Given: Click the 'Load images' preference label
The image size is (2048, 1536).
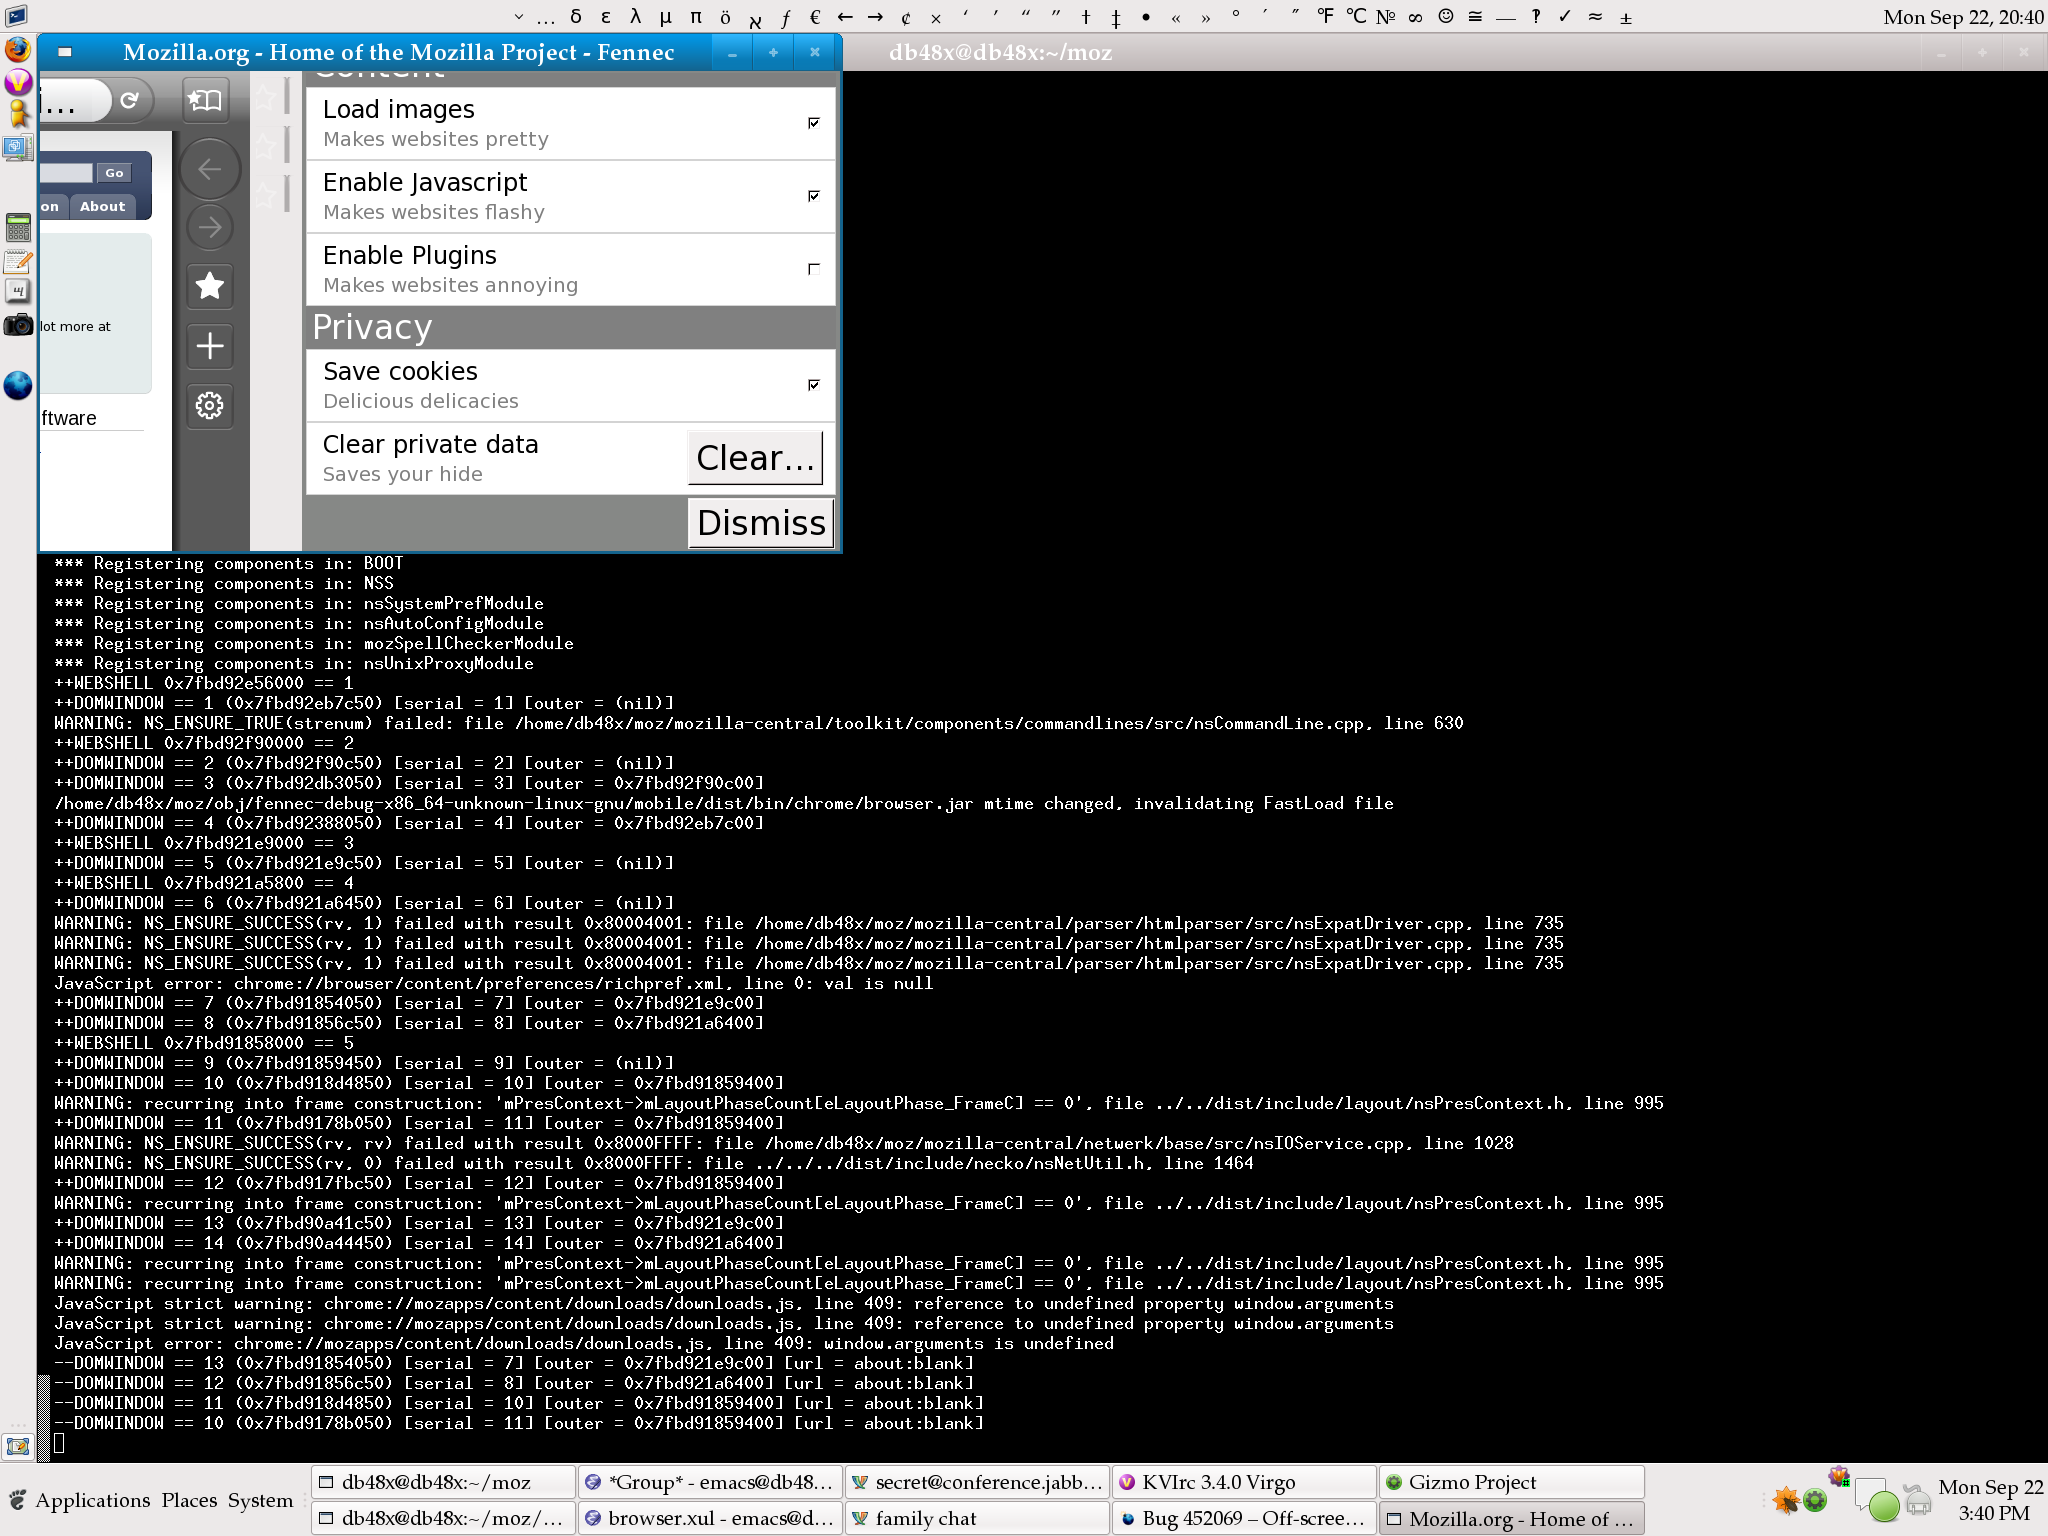Looking at the screenshot, I should [398, 109].
